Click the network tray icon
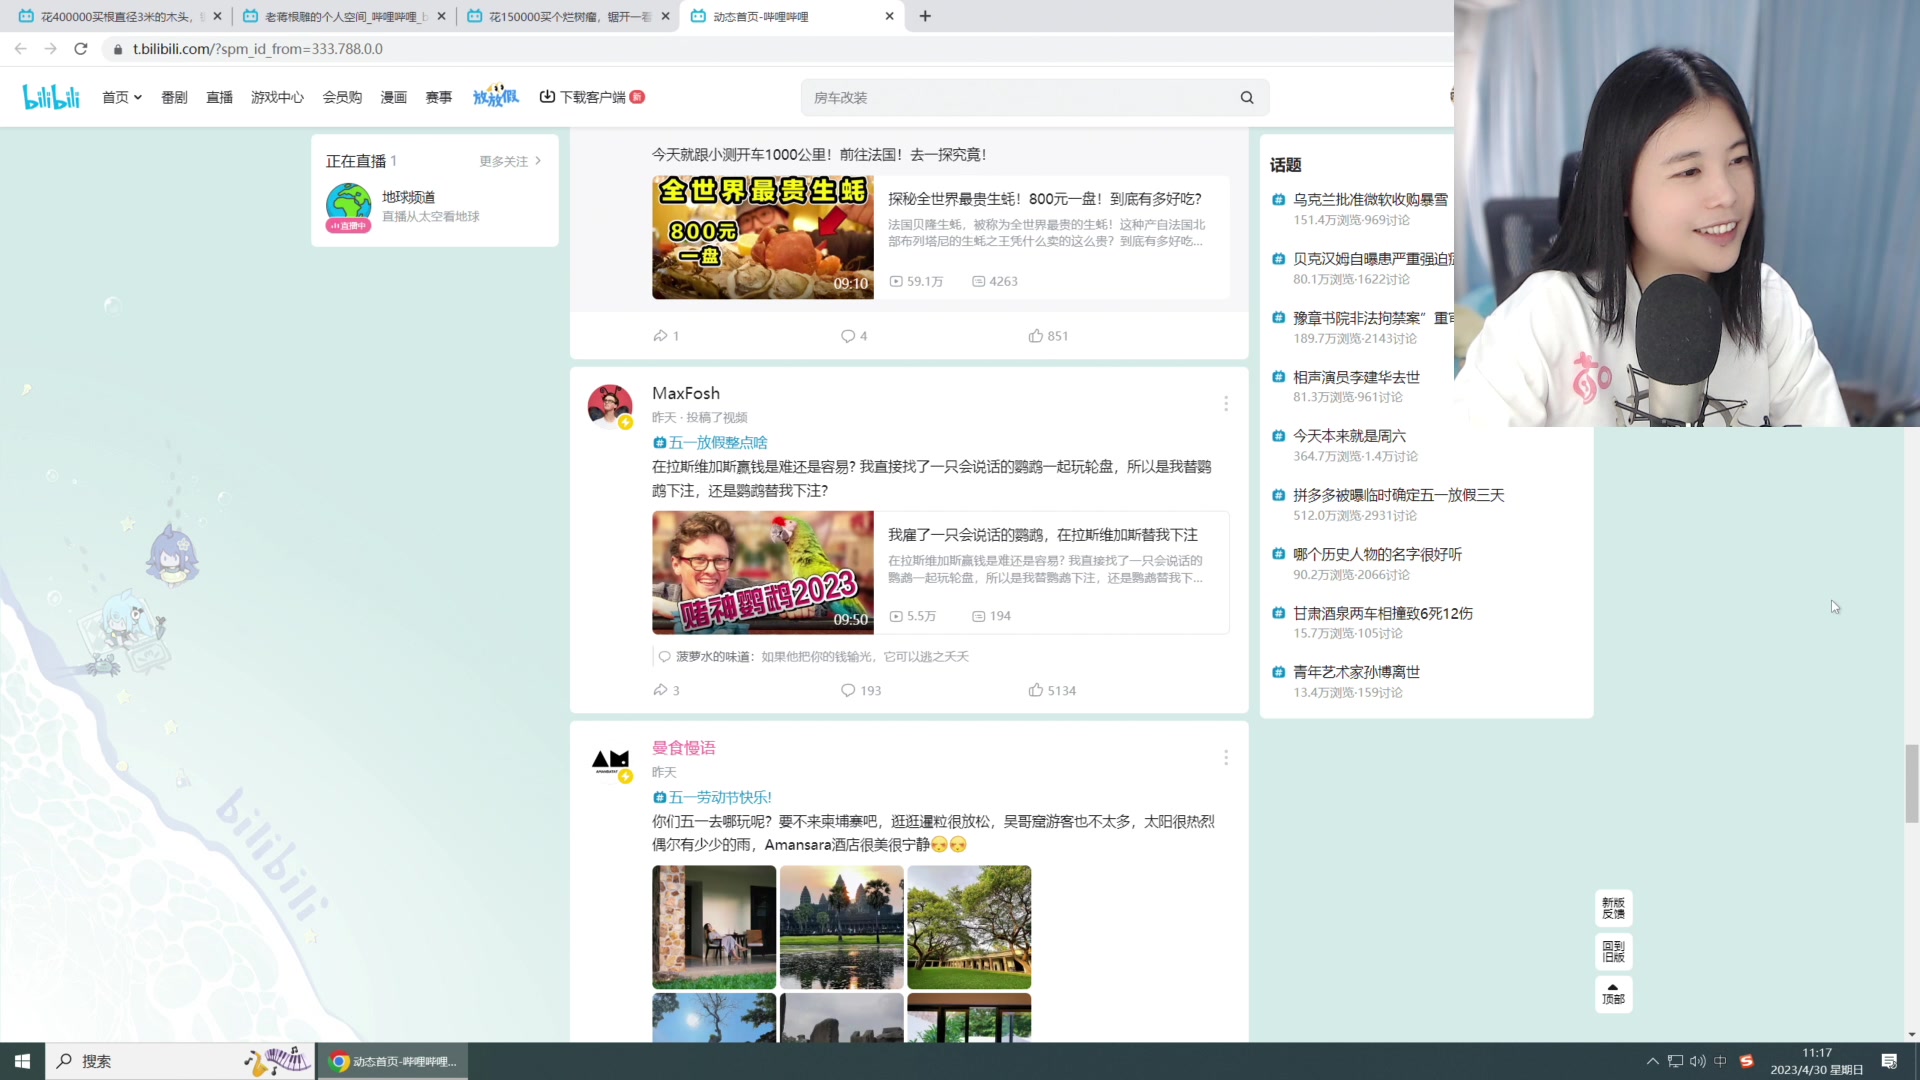1920x1080 pixels. tap(1675, 1061)
